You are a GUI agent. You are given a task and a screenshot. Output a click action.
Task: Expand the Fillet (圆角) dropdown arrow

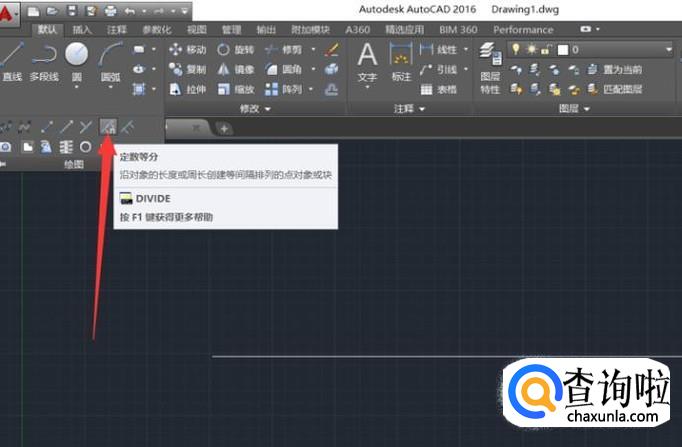pyautogui.click(x=313, y=69)
